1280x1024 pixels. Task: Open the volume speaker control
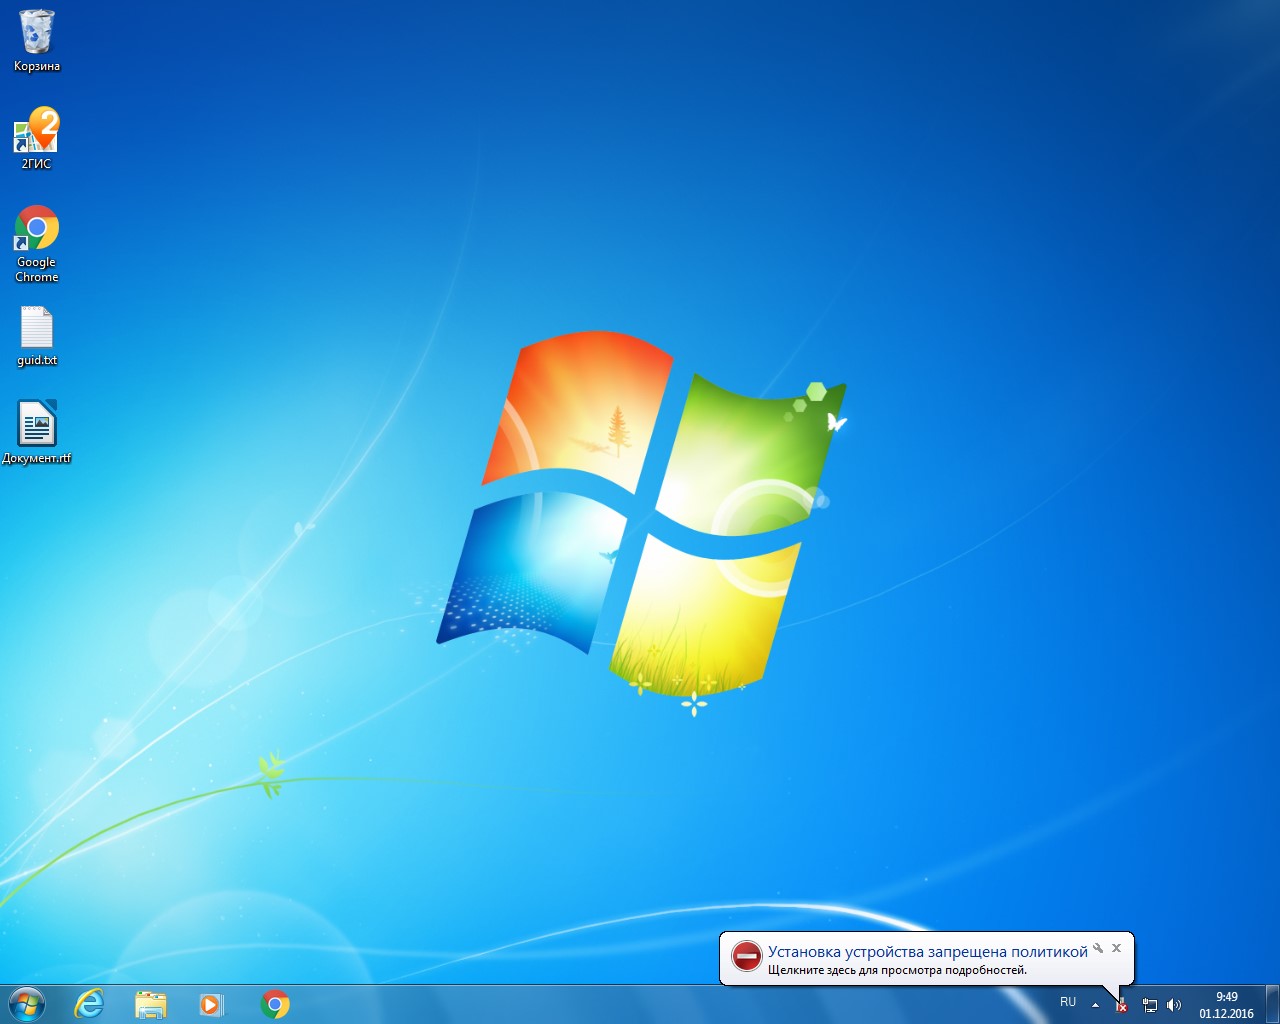[1174, 1005]
